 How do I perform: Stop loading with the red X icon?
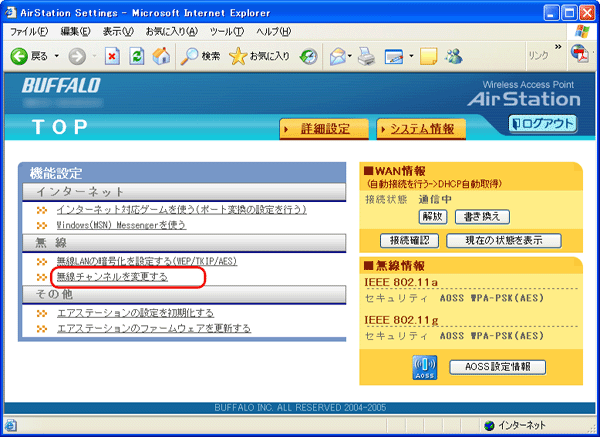pos(112,56)
